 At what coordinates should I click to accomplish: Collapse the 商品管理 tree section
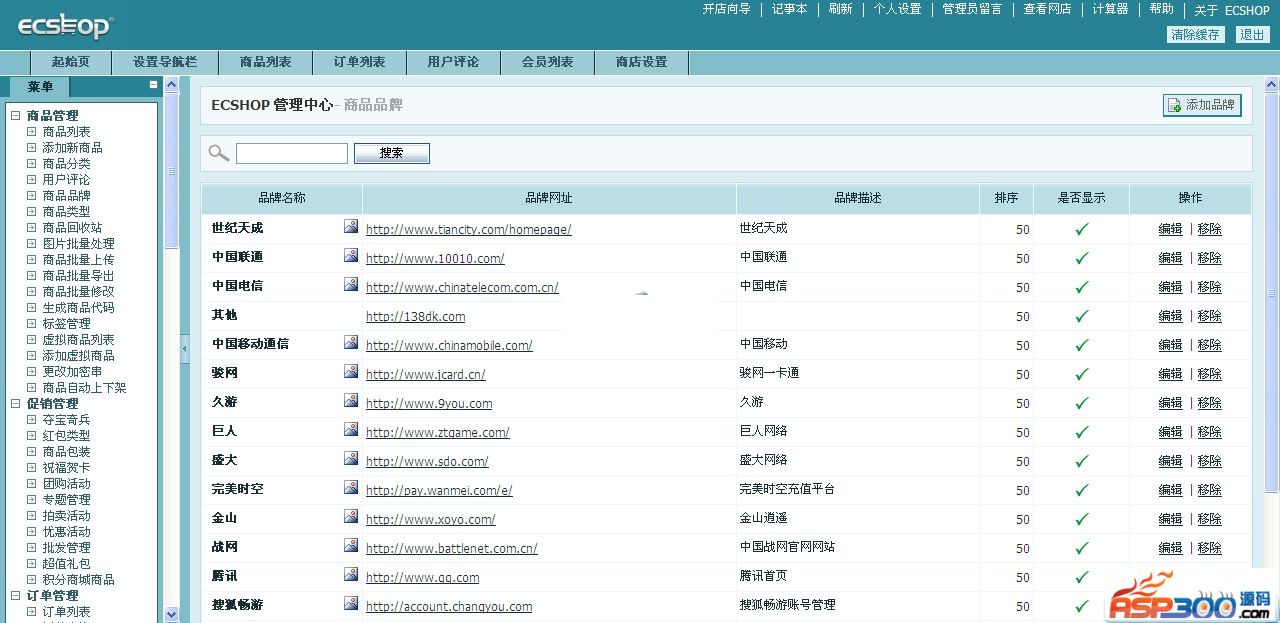pos(16,116)
